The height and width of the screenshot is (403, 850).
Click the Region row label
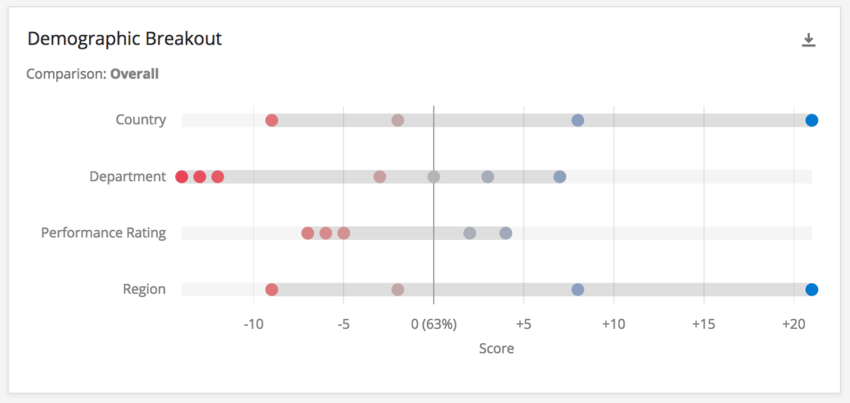click(144, 290)
